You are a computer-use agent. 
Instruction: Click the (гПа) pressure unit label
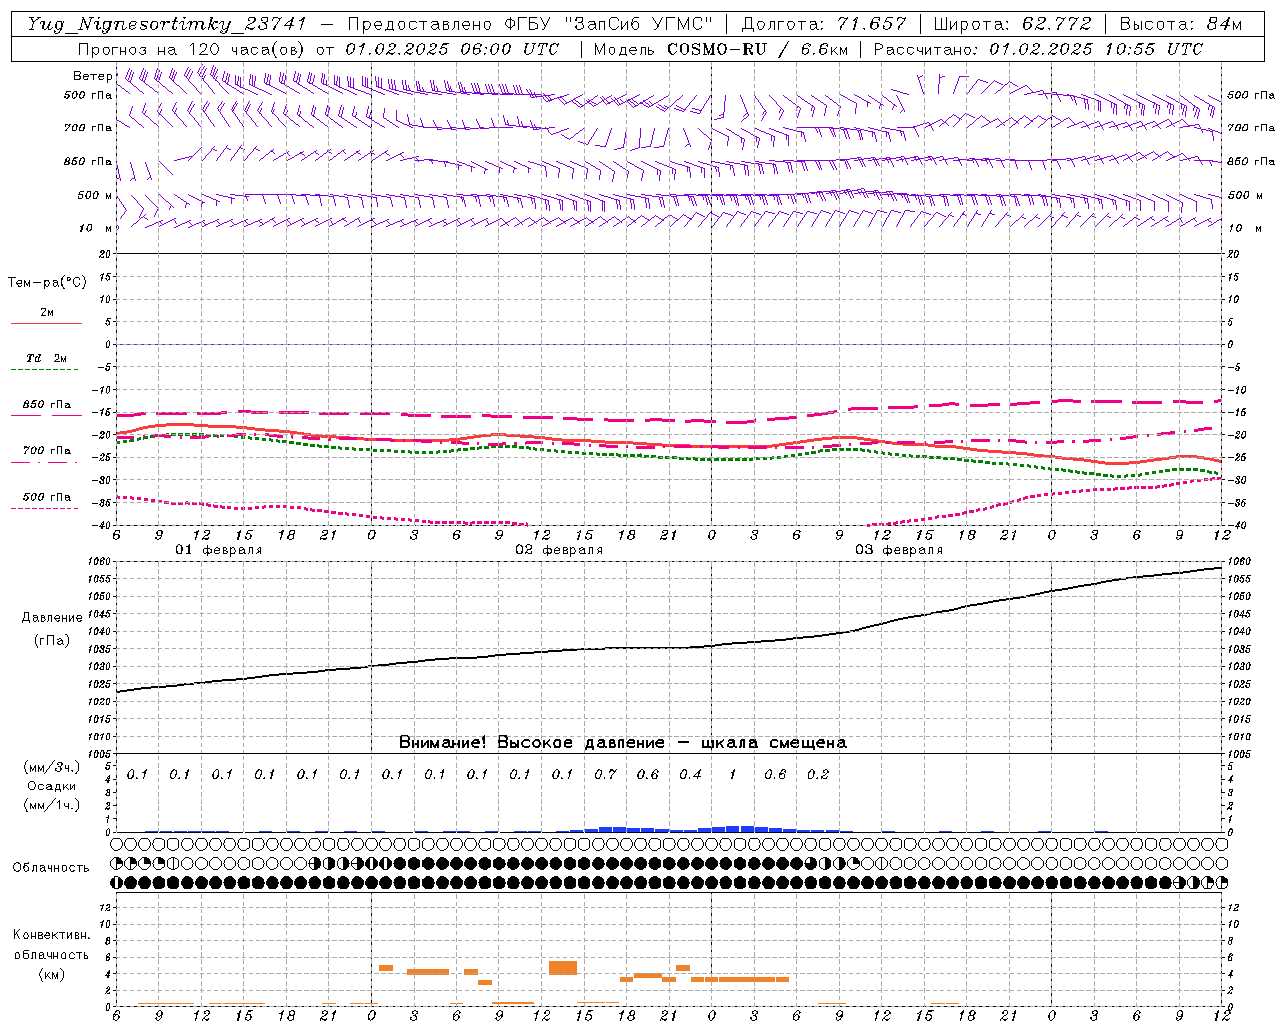click(52, 640)
